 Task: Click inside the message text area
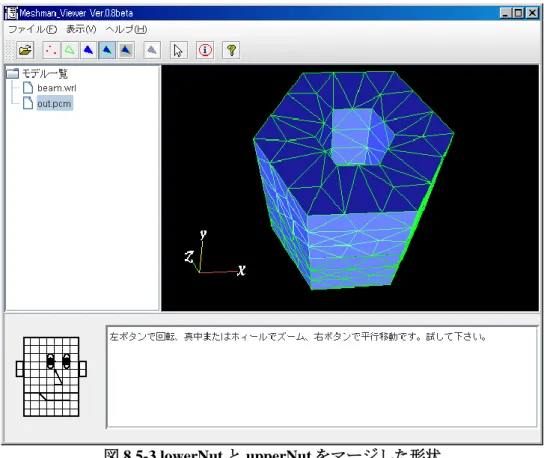(322, 377)
